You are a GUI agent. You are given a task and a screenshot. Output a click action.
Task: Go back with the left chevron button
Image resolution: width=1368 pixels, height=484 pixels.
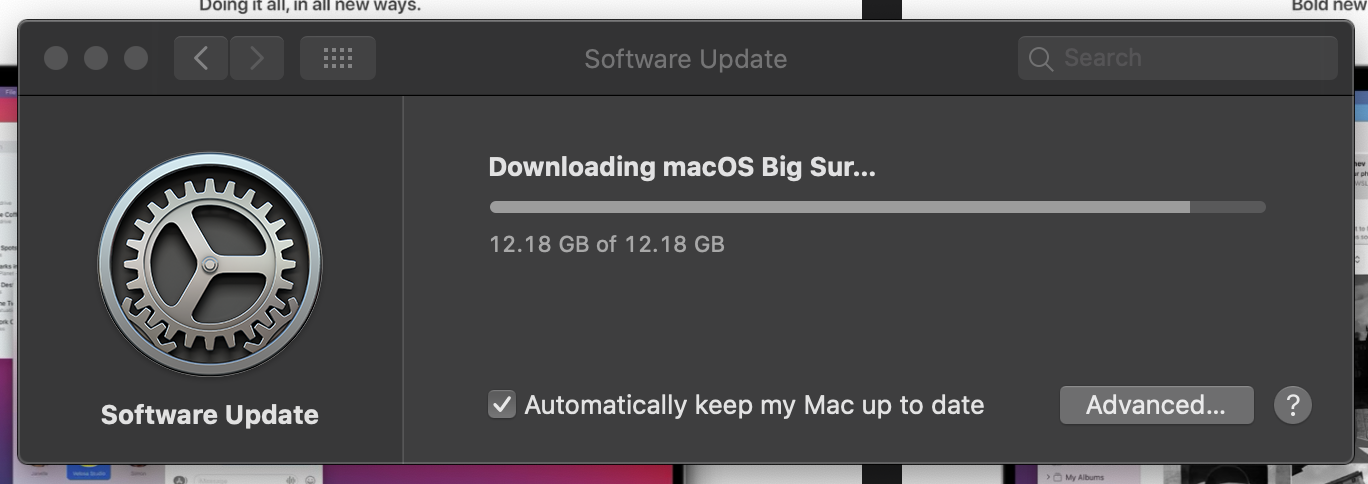pos(201,58)
